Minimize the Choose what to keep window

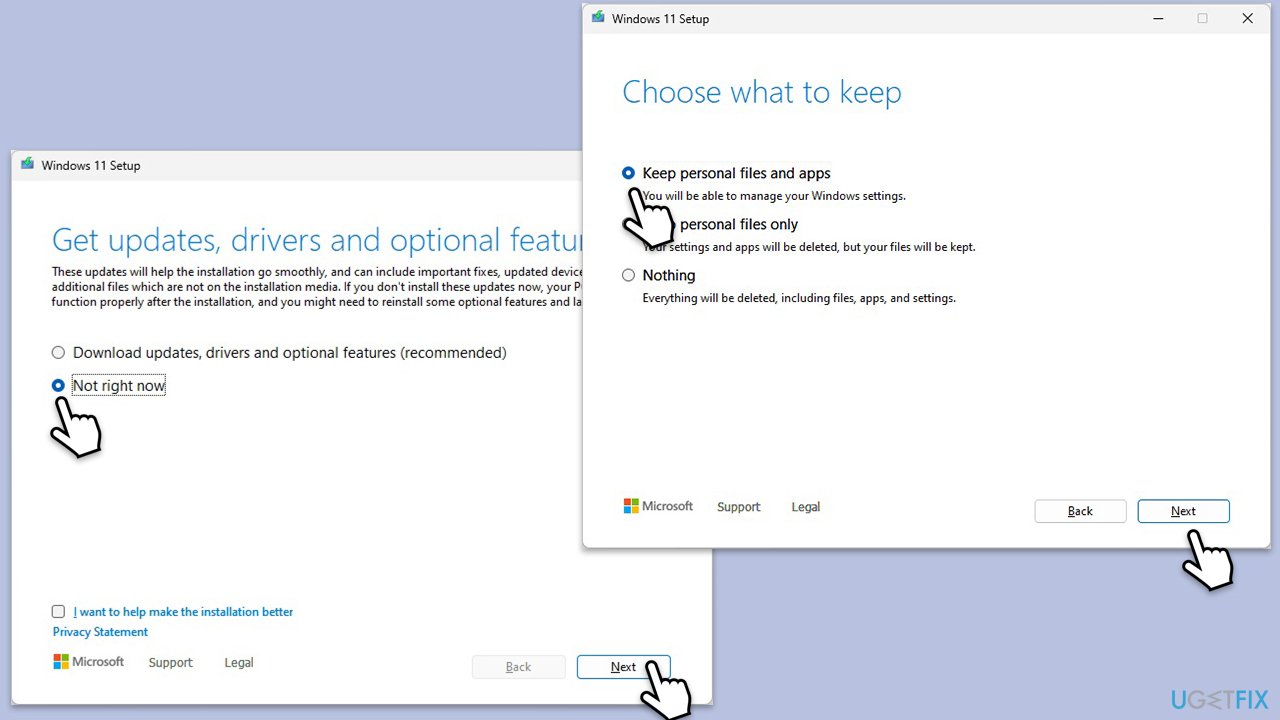[1157, 18]
